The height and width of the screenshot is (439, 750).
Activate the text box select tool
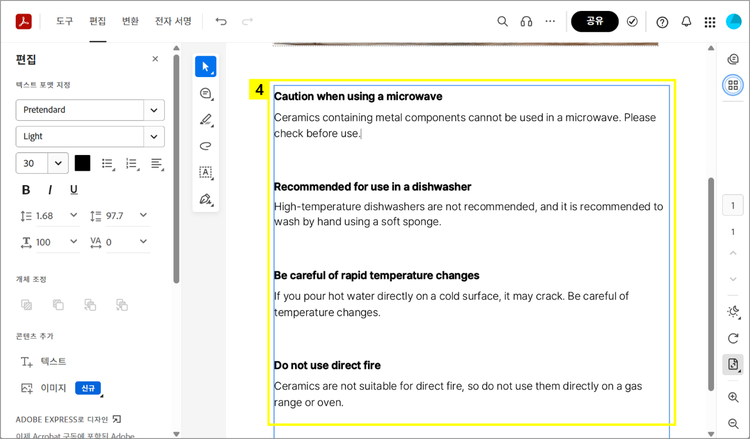tap(206, 172)
